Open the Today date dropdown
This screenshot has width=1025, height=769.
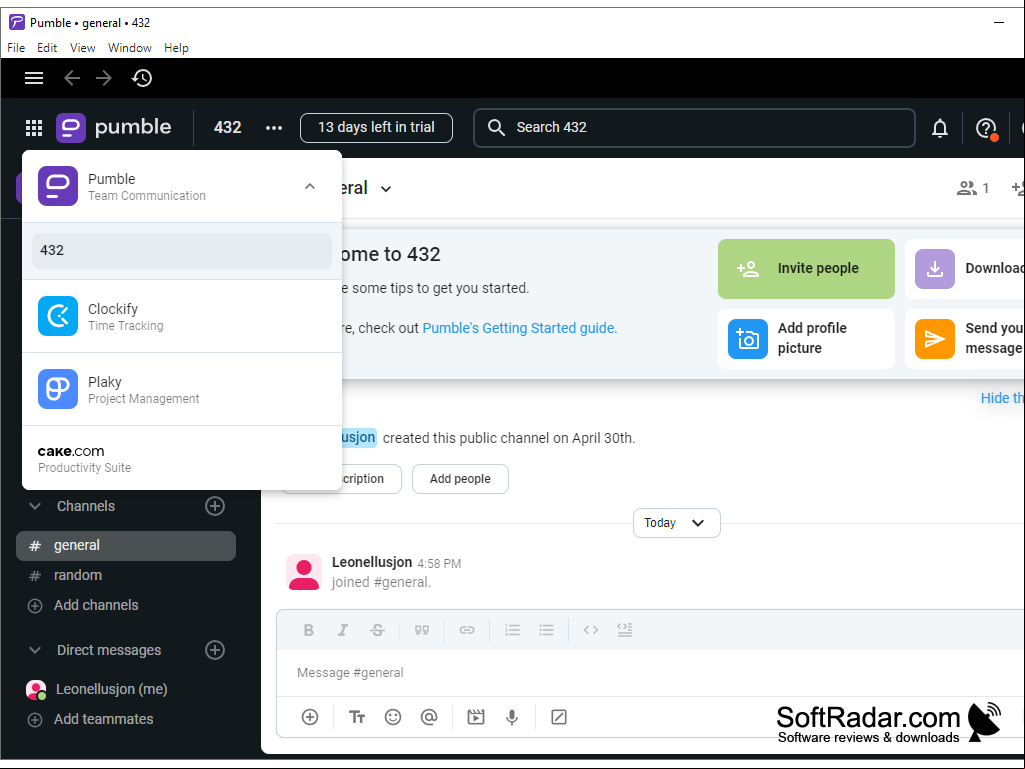[x=677, y=523]
